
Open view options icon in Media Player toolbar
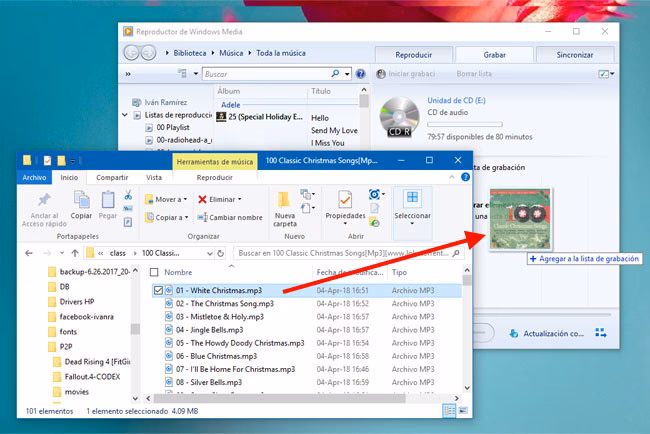(182, 74)
